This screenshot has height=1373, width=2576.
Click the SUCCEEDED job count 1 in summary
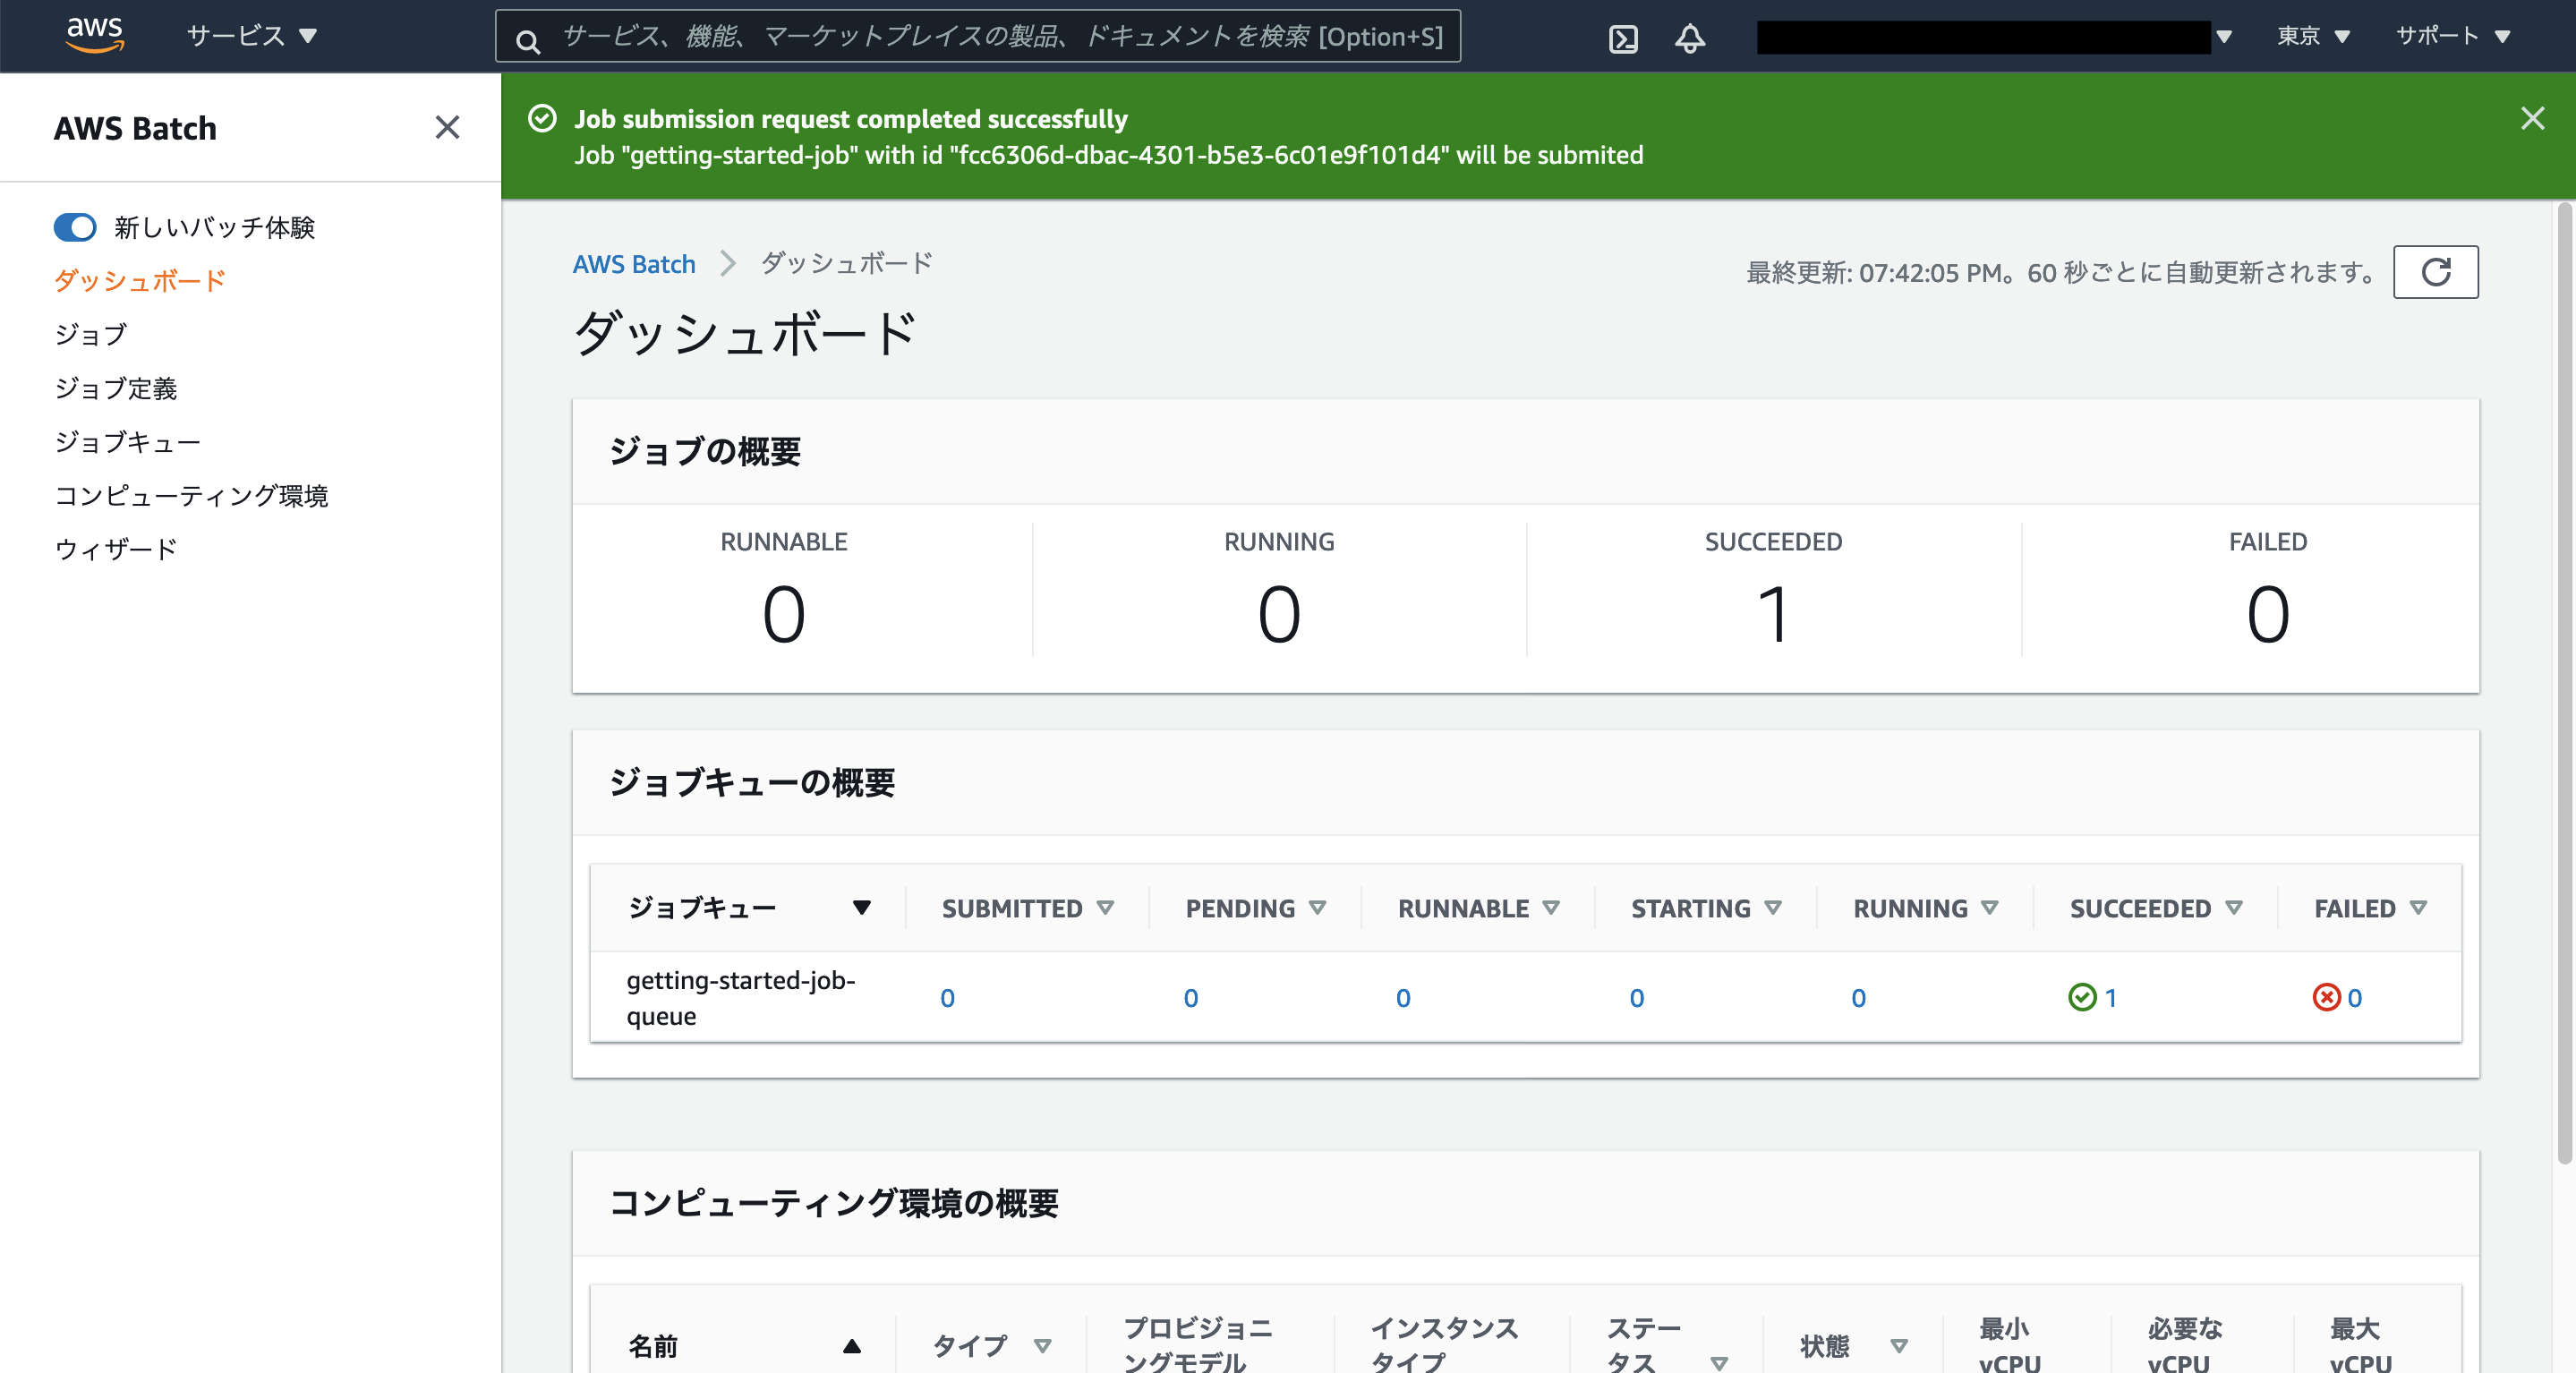[1773, 614]
